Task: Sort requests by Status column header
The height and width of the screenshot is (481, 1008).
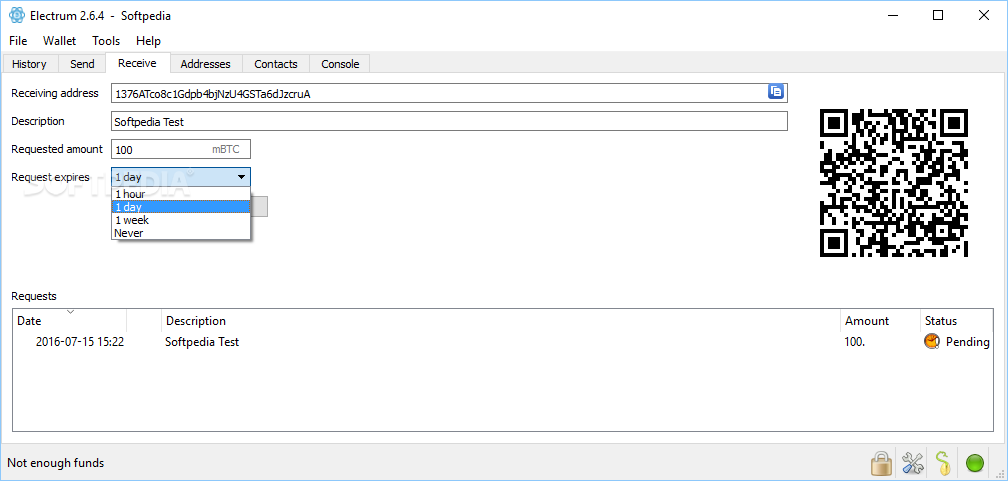Action: click(957, 320)
